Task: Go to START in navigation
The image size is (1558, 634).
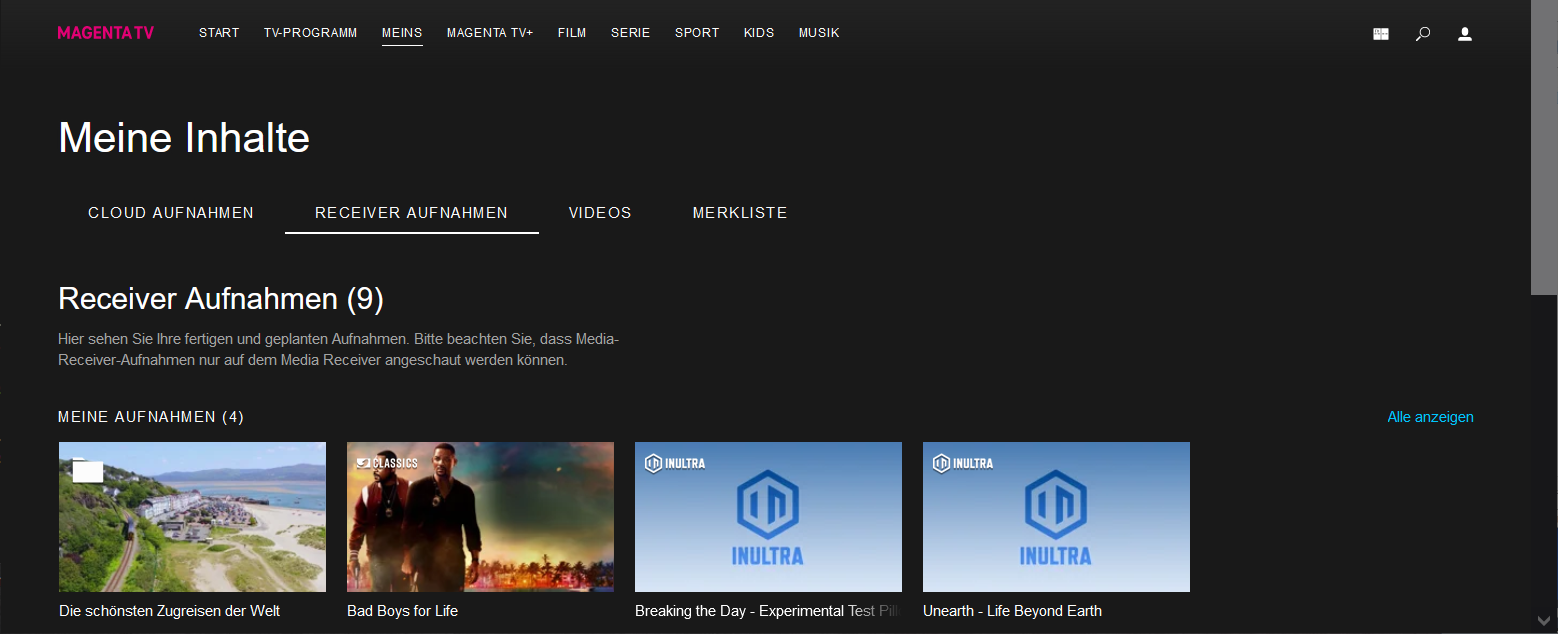Action: click(219, 33)
